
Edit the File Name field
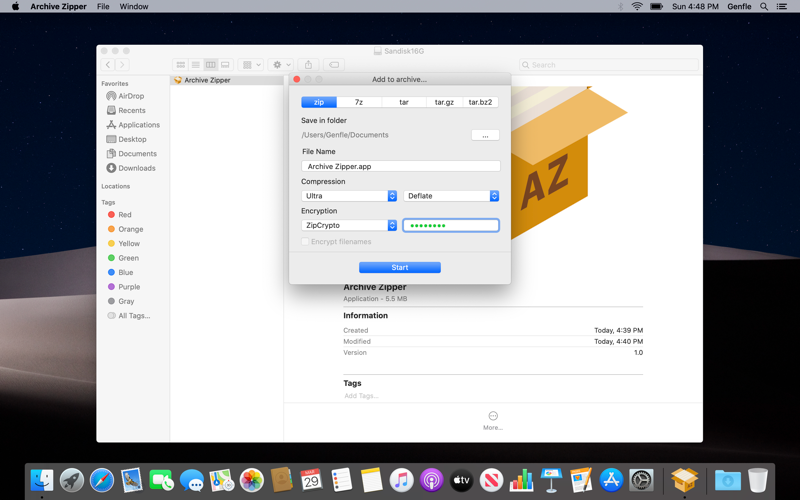[x=401, y=166]
